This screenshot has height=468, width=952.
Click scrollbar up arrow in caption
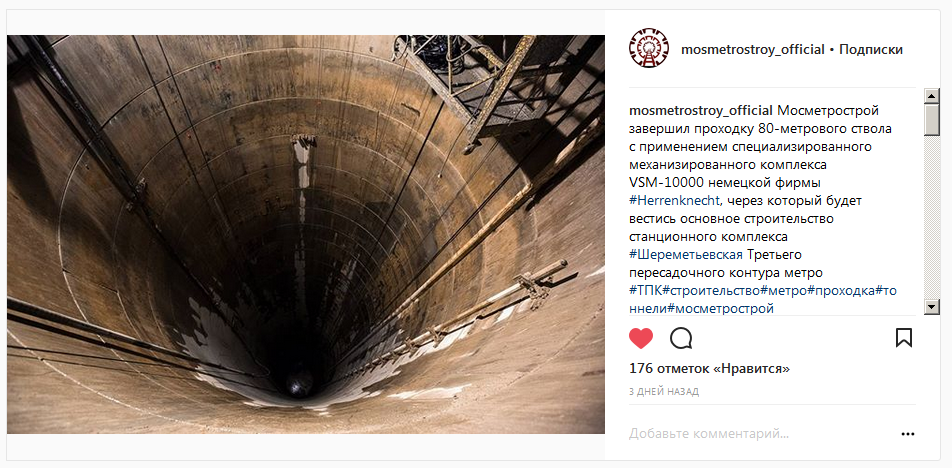[931, 95]
